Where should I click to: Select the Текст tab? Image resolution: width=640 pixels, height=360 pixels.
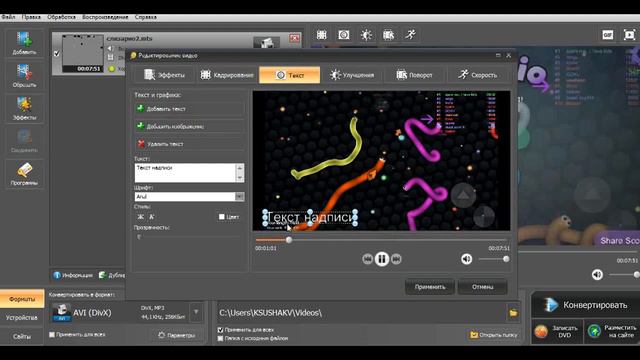tap(289, 75)
